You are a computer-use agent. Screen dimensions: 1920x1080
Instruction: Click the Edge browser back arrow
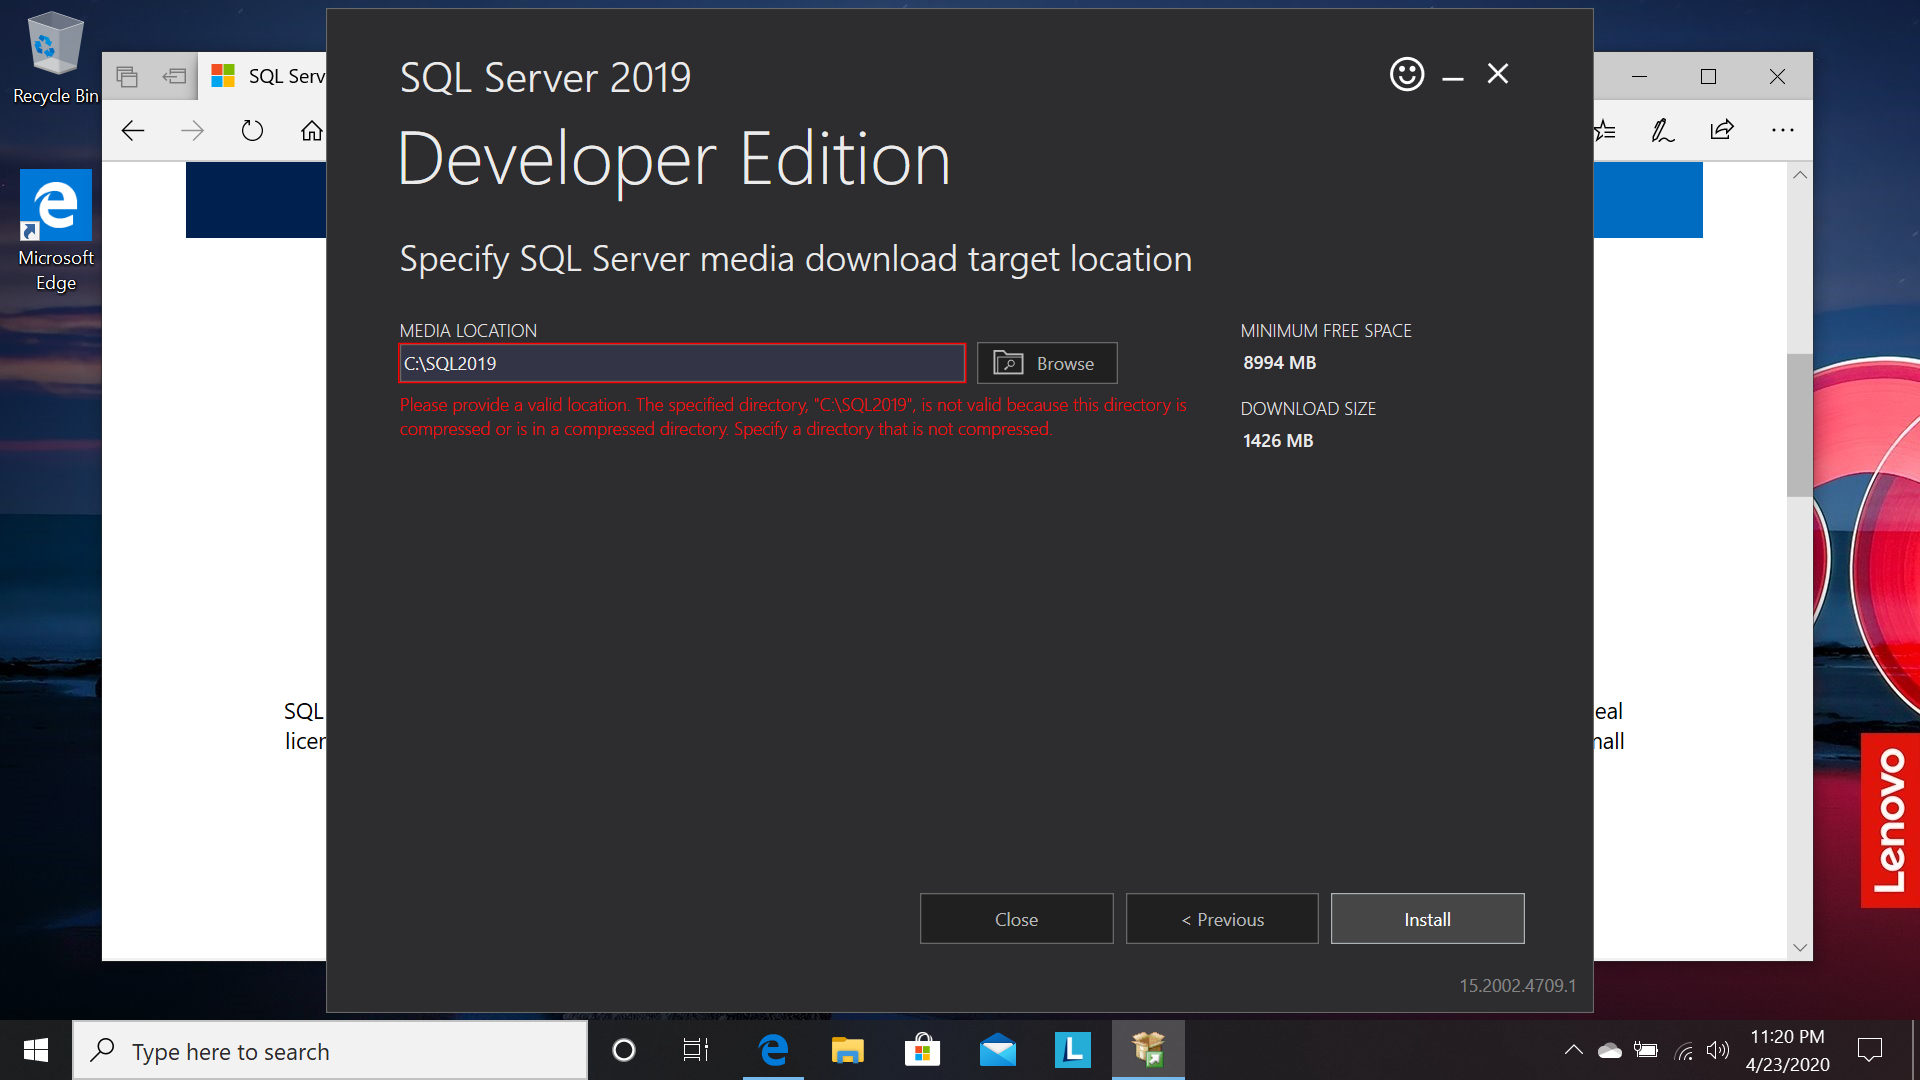pyautogui.click(x=133, y=131)
